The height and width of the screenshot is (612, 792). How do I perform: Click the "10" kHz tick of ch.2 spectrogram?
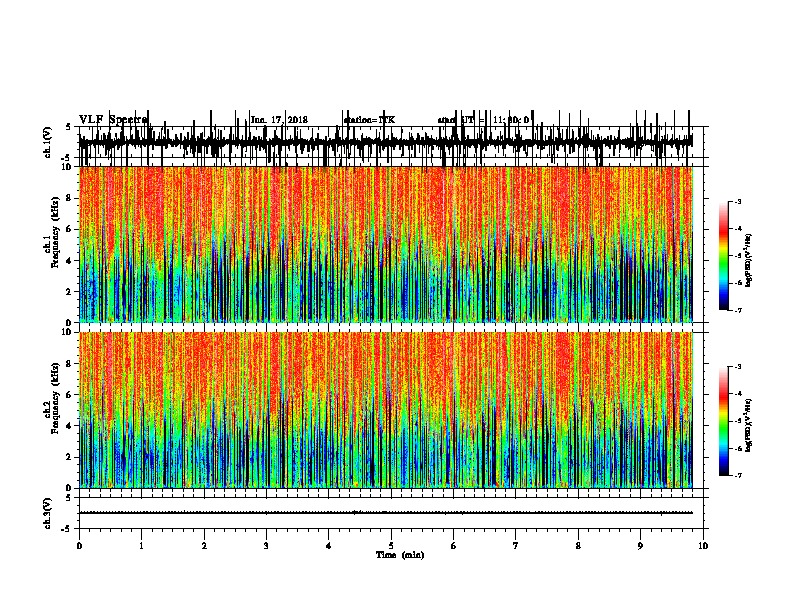point(67,332)
